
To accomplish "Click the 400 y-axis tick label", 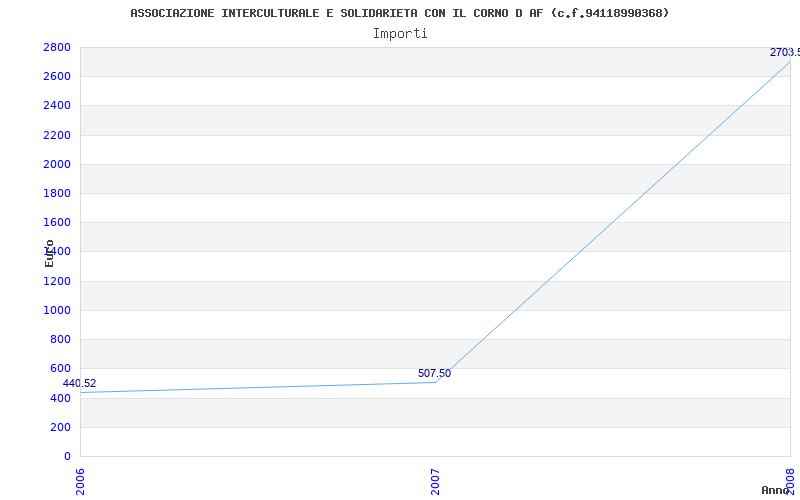I will 60,398.
